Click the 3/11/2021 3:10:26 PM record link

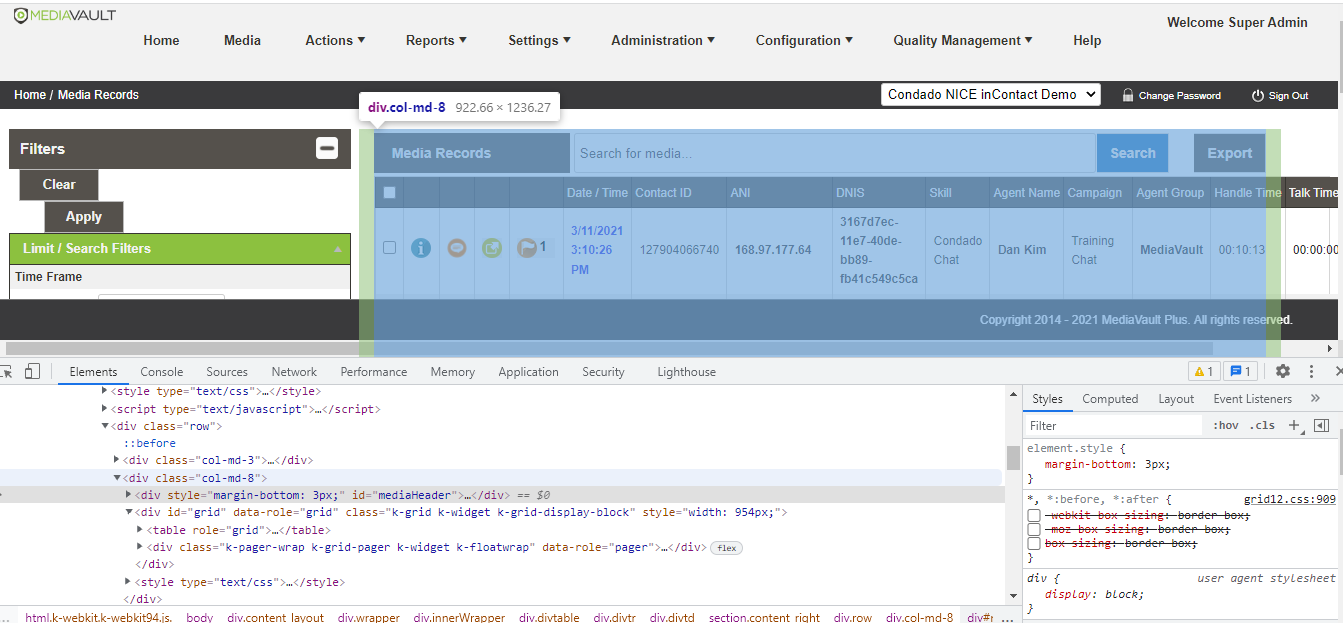click(x=597, y=250)
